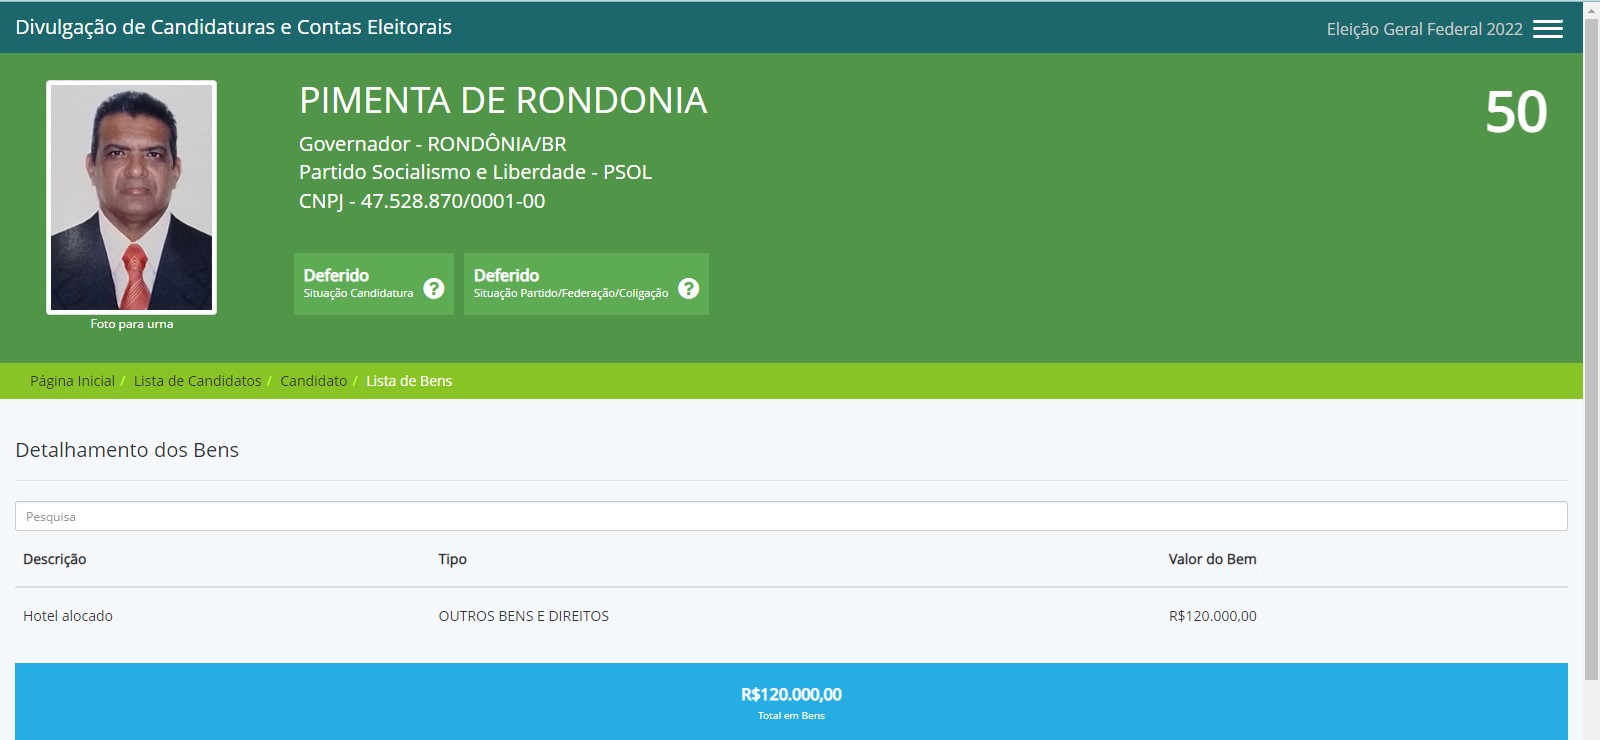Viewport: 1600px width, 740px height.
Task: Navigate to Lista de Candidatos breadcrumb
Action: pos(197,381)
